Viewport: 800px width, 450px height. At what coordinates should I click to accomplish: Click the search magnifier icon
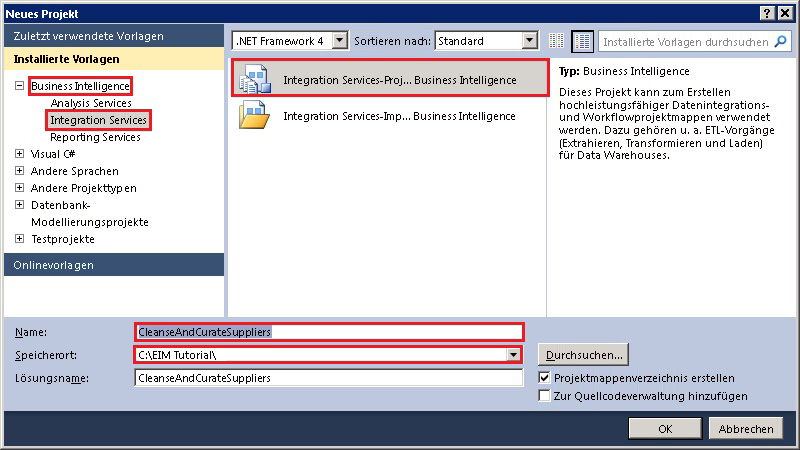point(781,41)
